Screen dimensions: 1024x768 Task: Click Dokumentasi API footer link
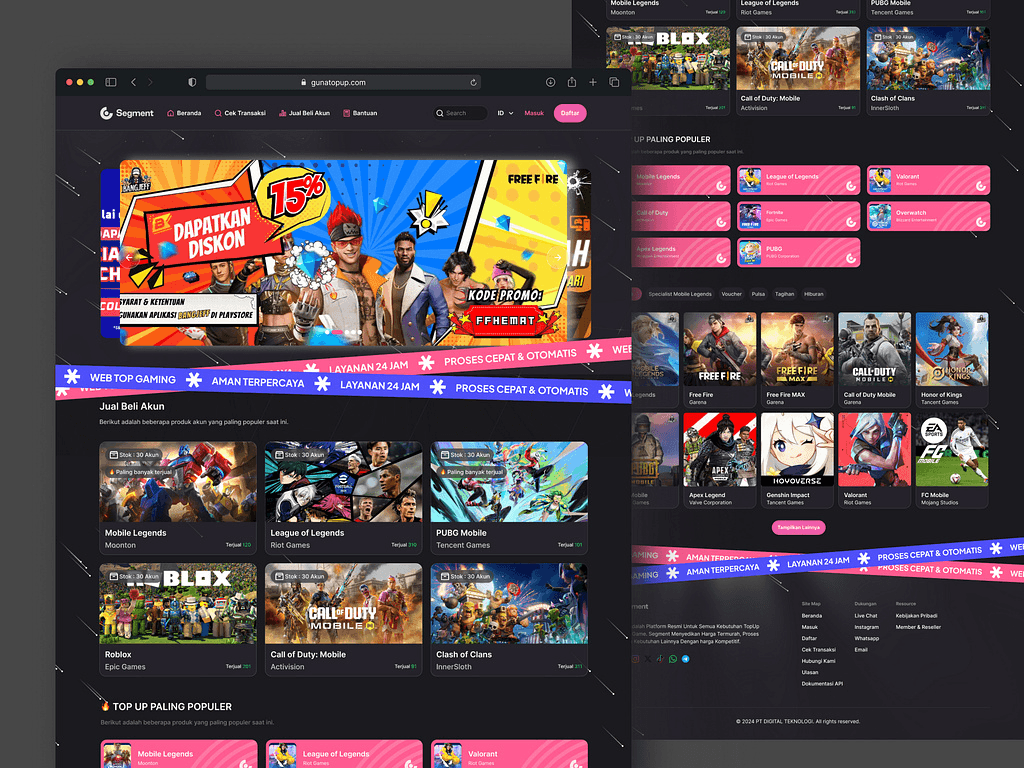[822, 684]
